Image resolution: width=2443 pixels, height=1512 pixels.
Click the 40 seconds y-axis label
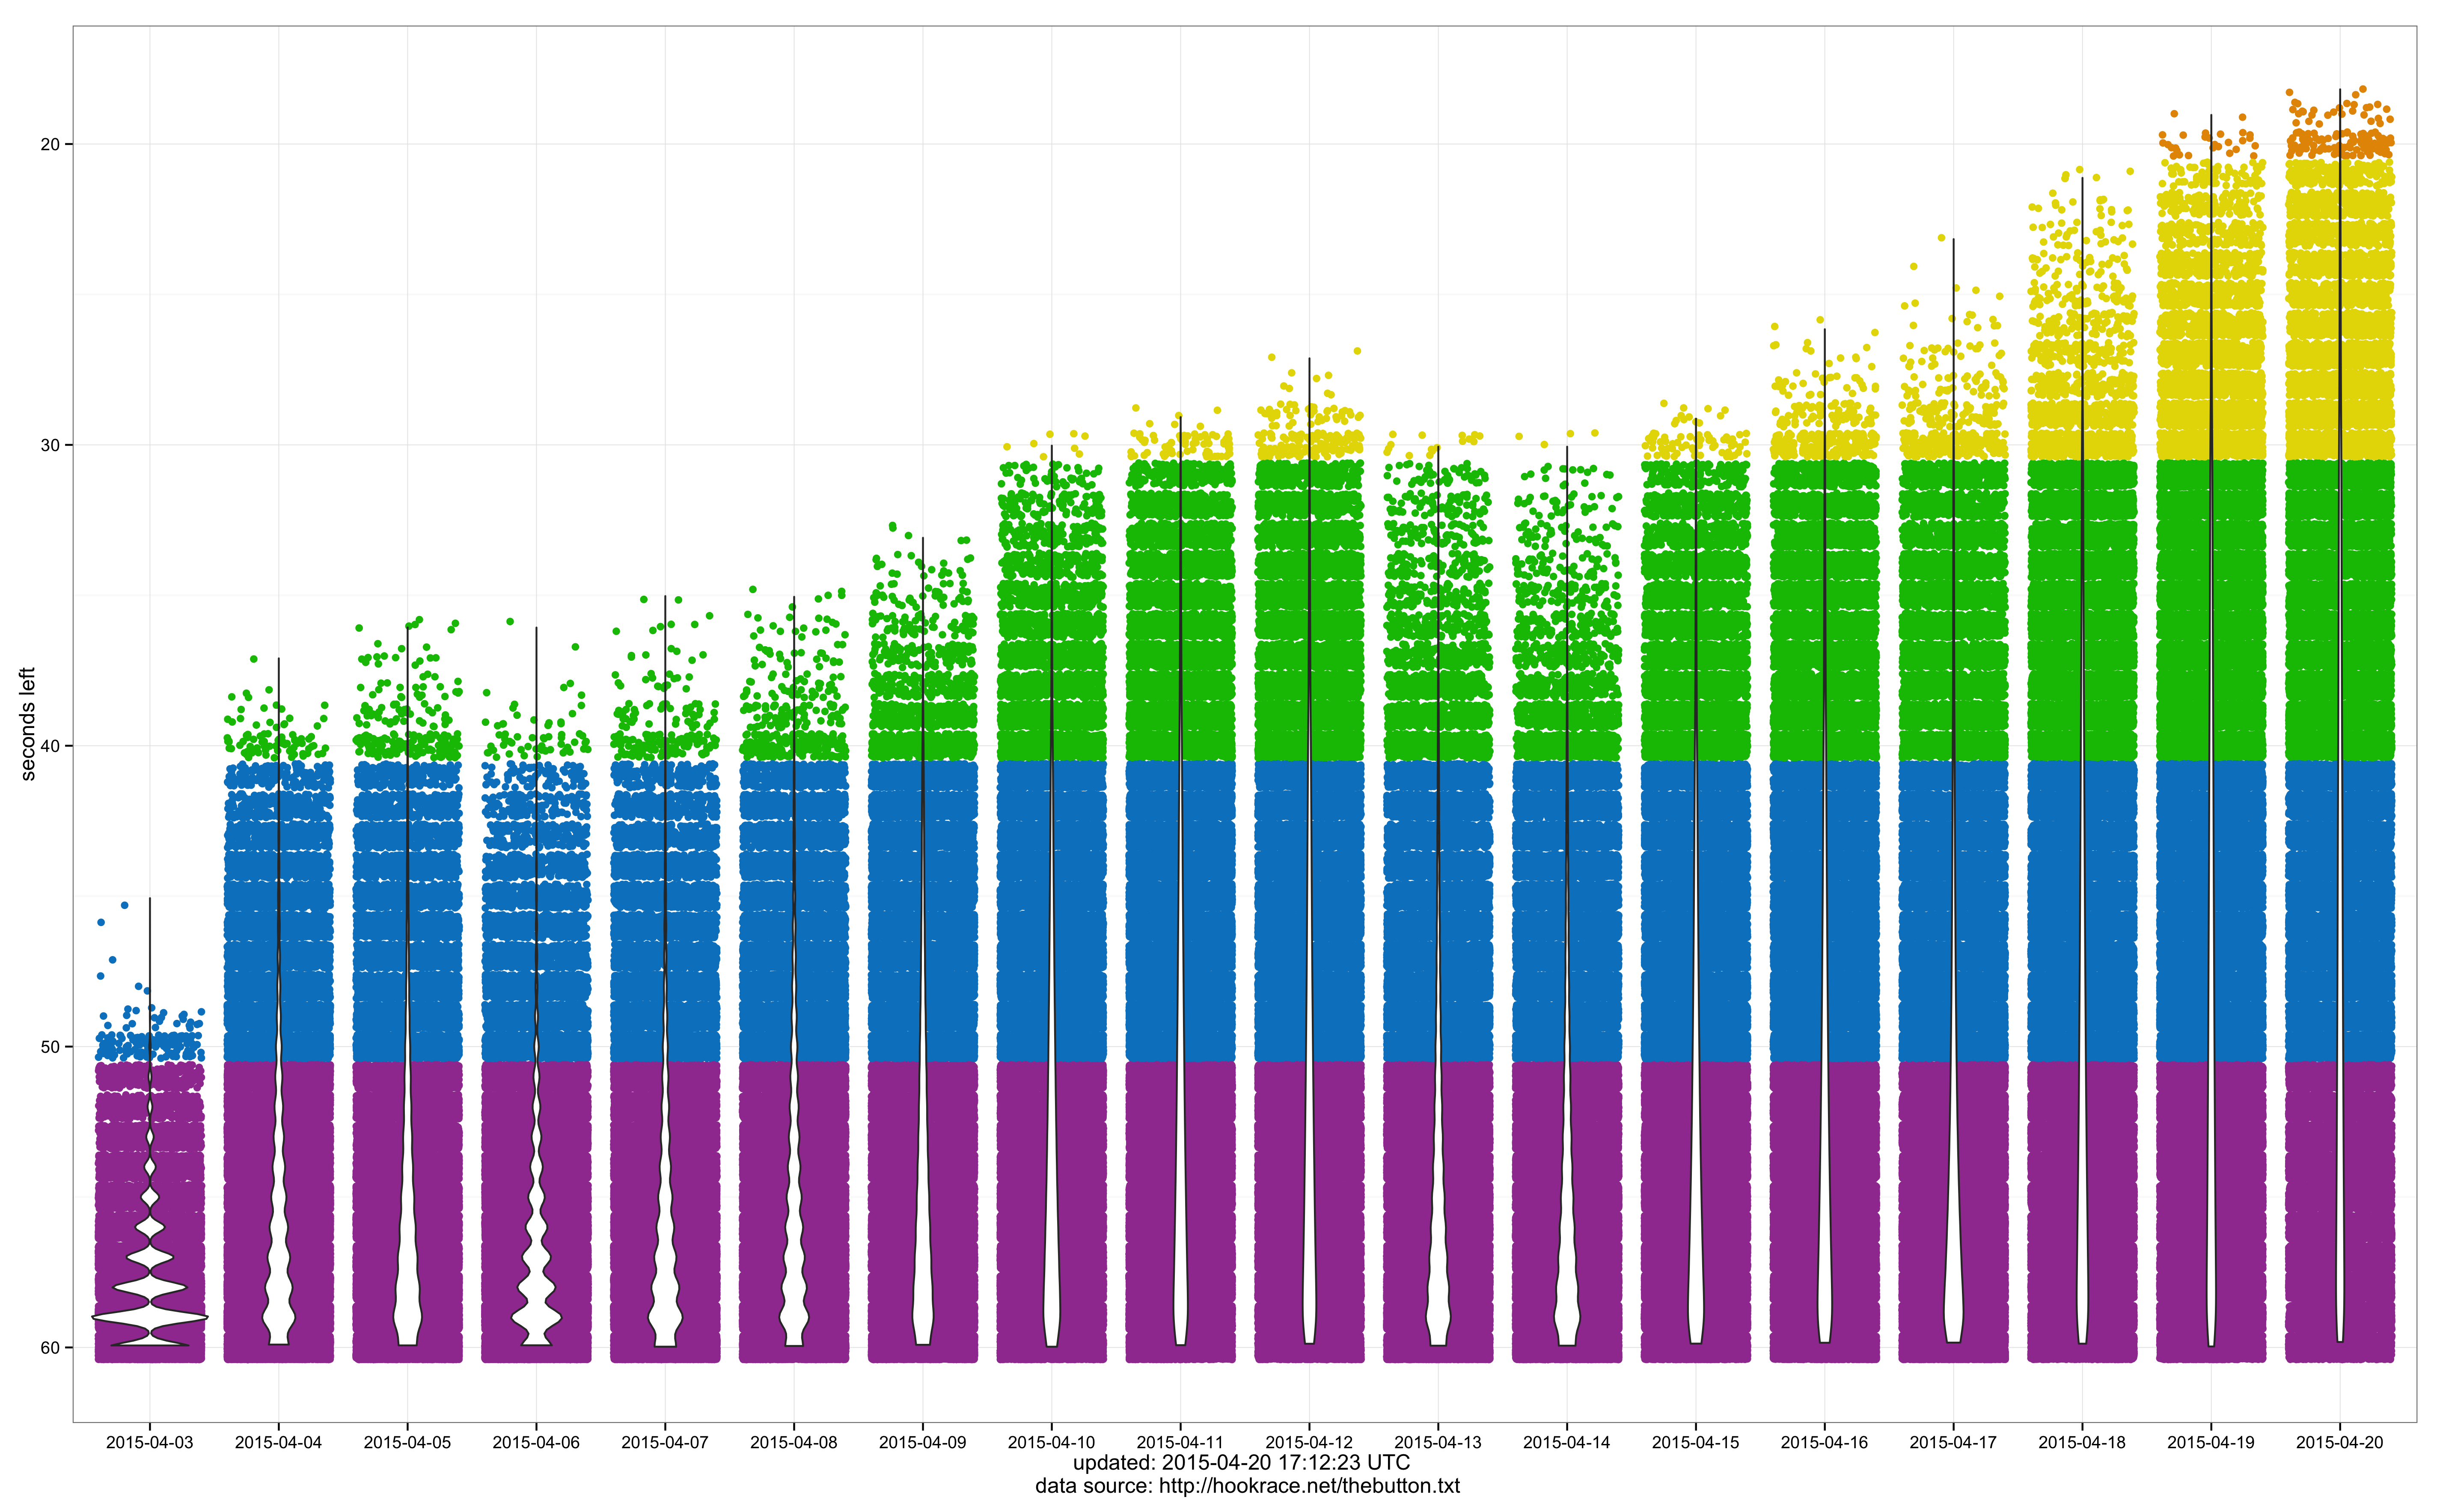(x=50, y=746)
